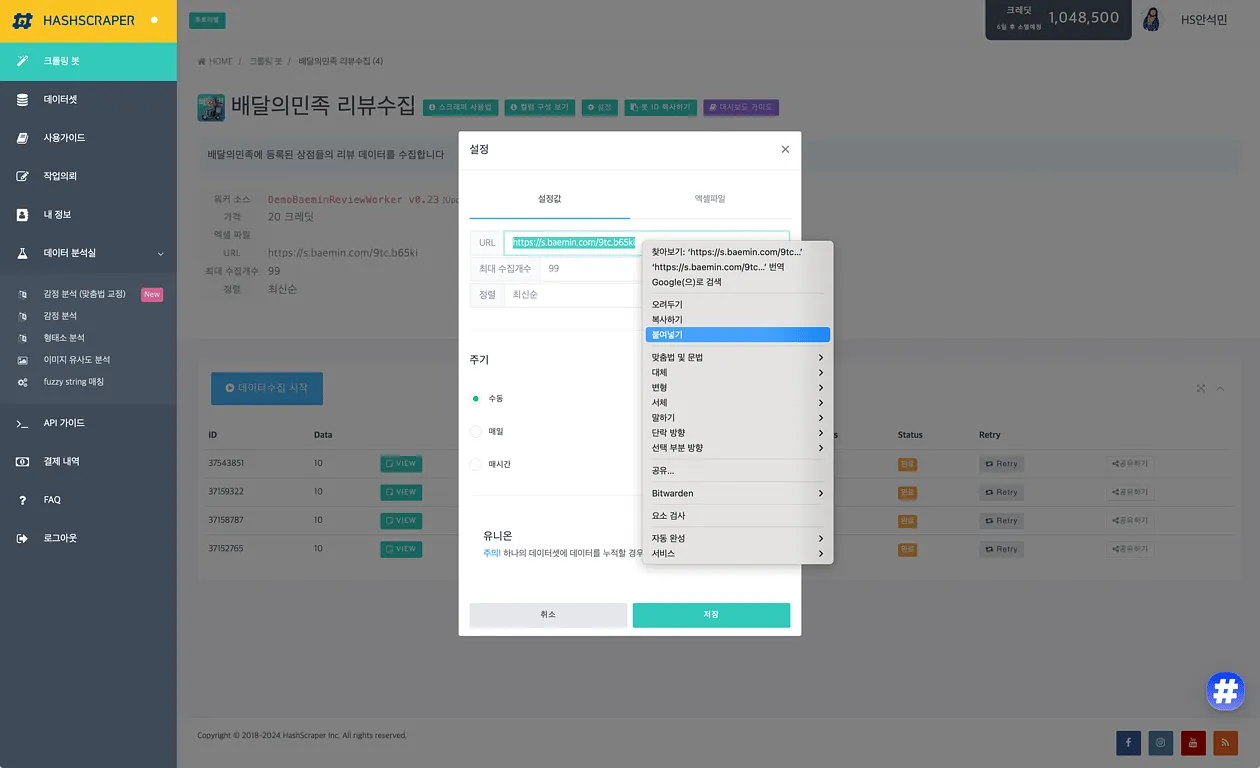Click the RSS feed footer icon
This screenshot has width=1260, height=768.
tap(1225, 742)
